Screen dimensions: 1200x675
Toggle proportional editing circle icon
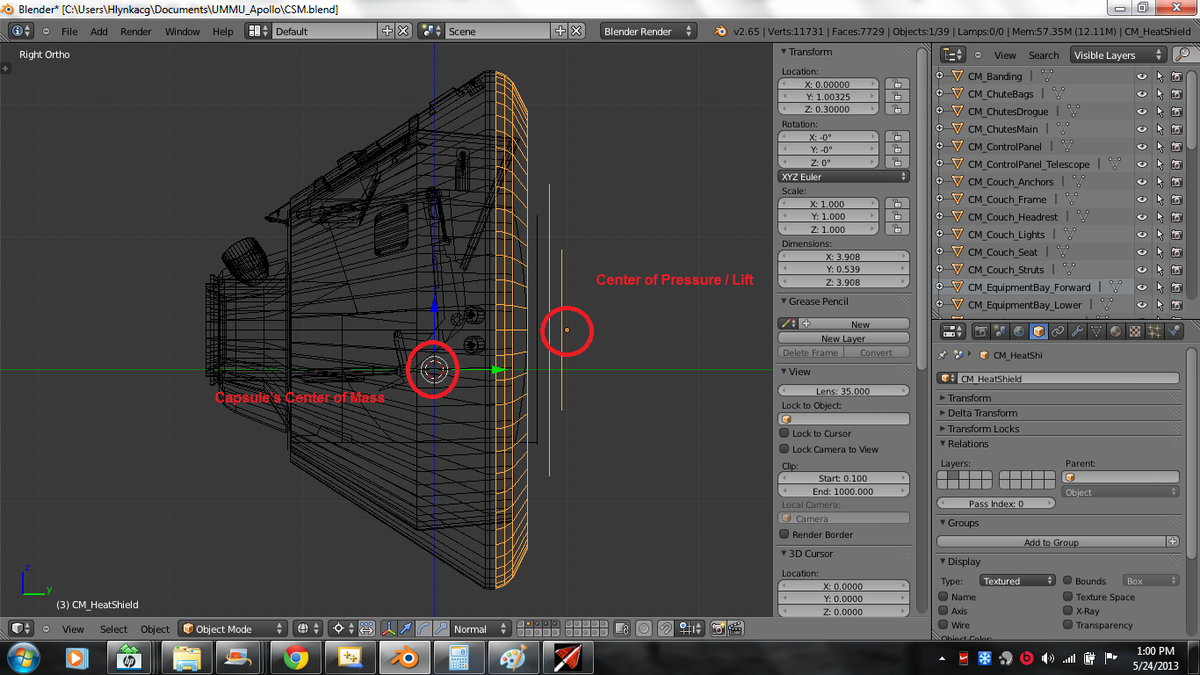[x=644, y=629]
